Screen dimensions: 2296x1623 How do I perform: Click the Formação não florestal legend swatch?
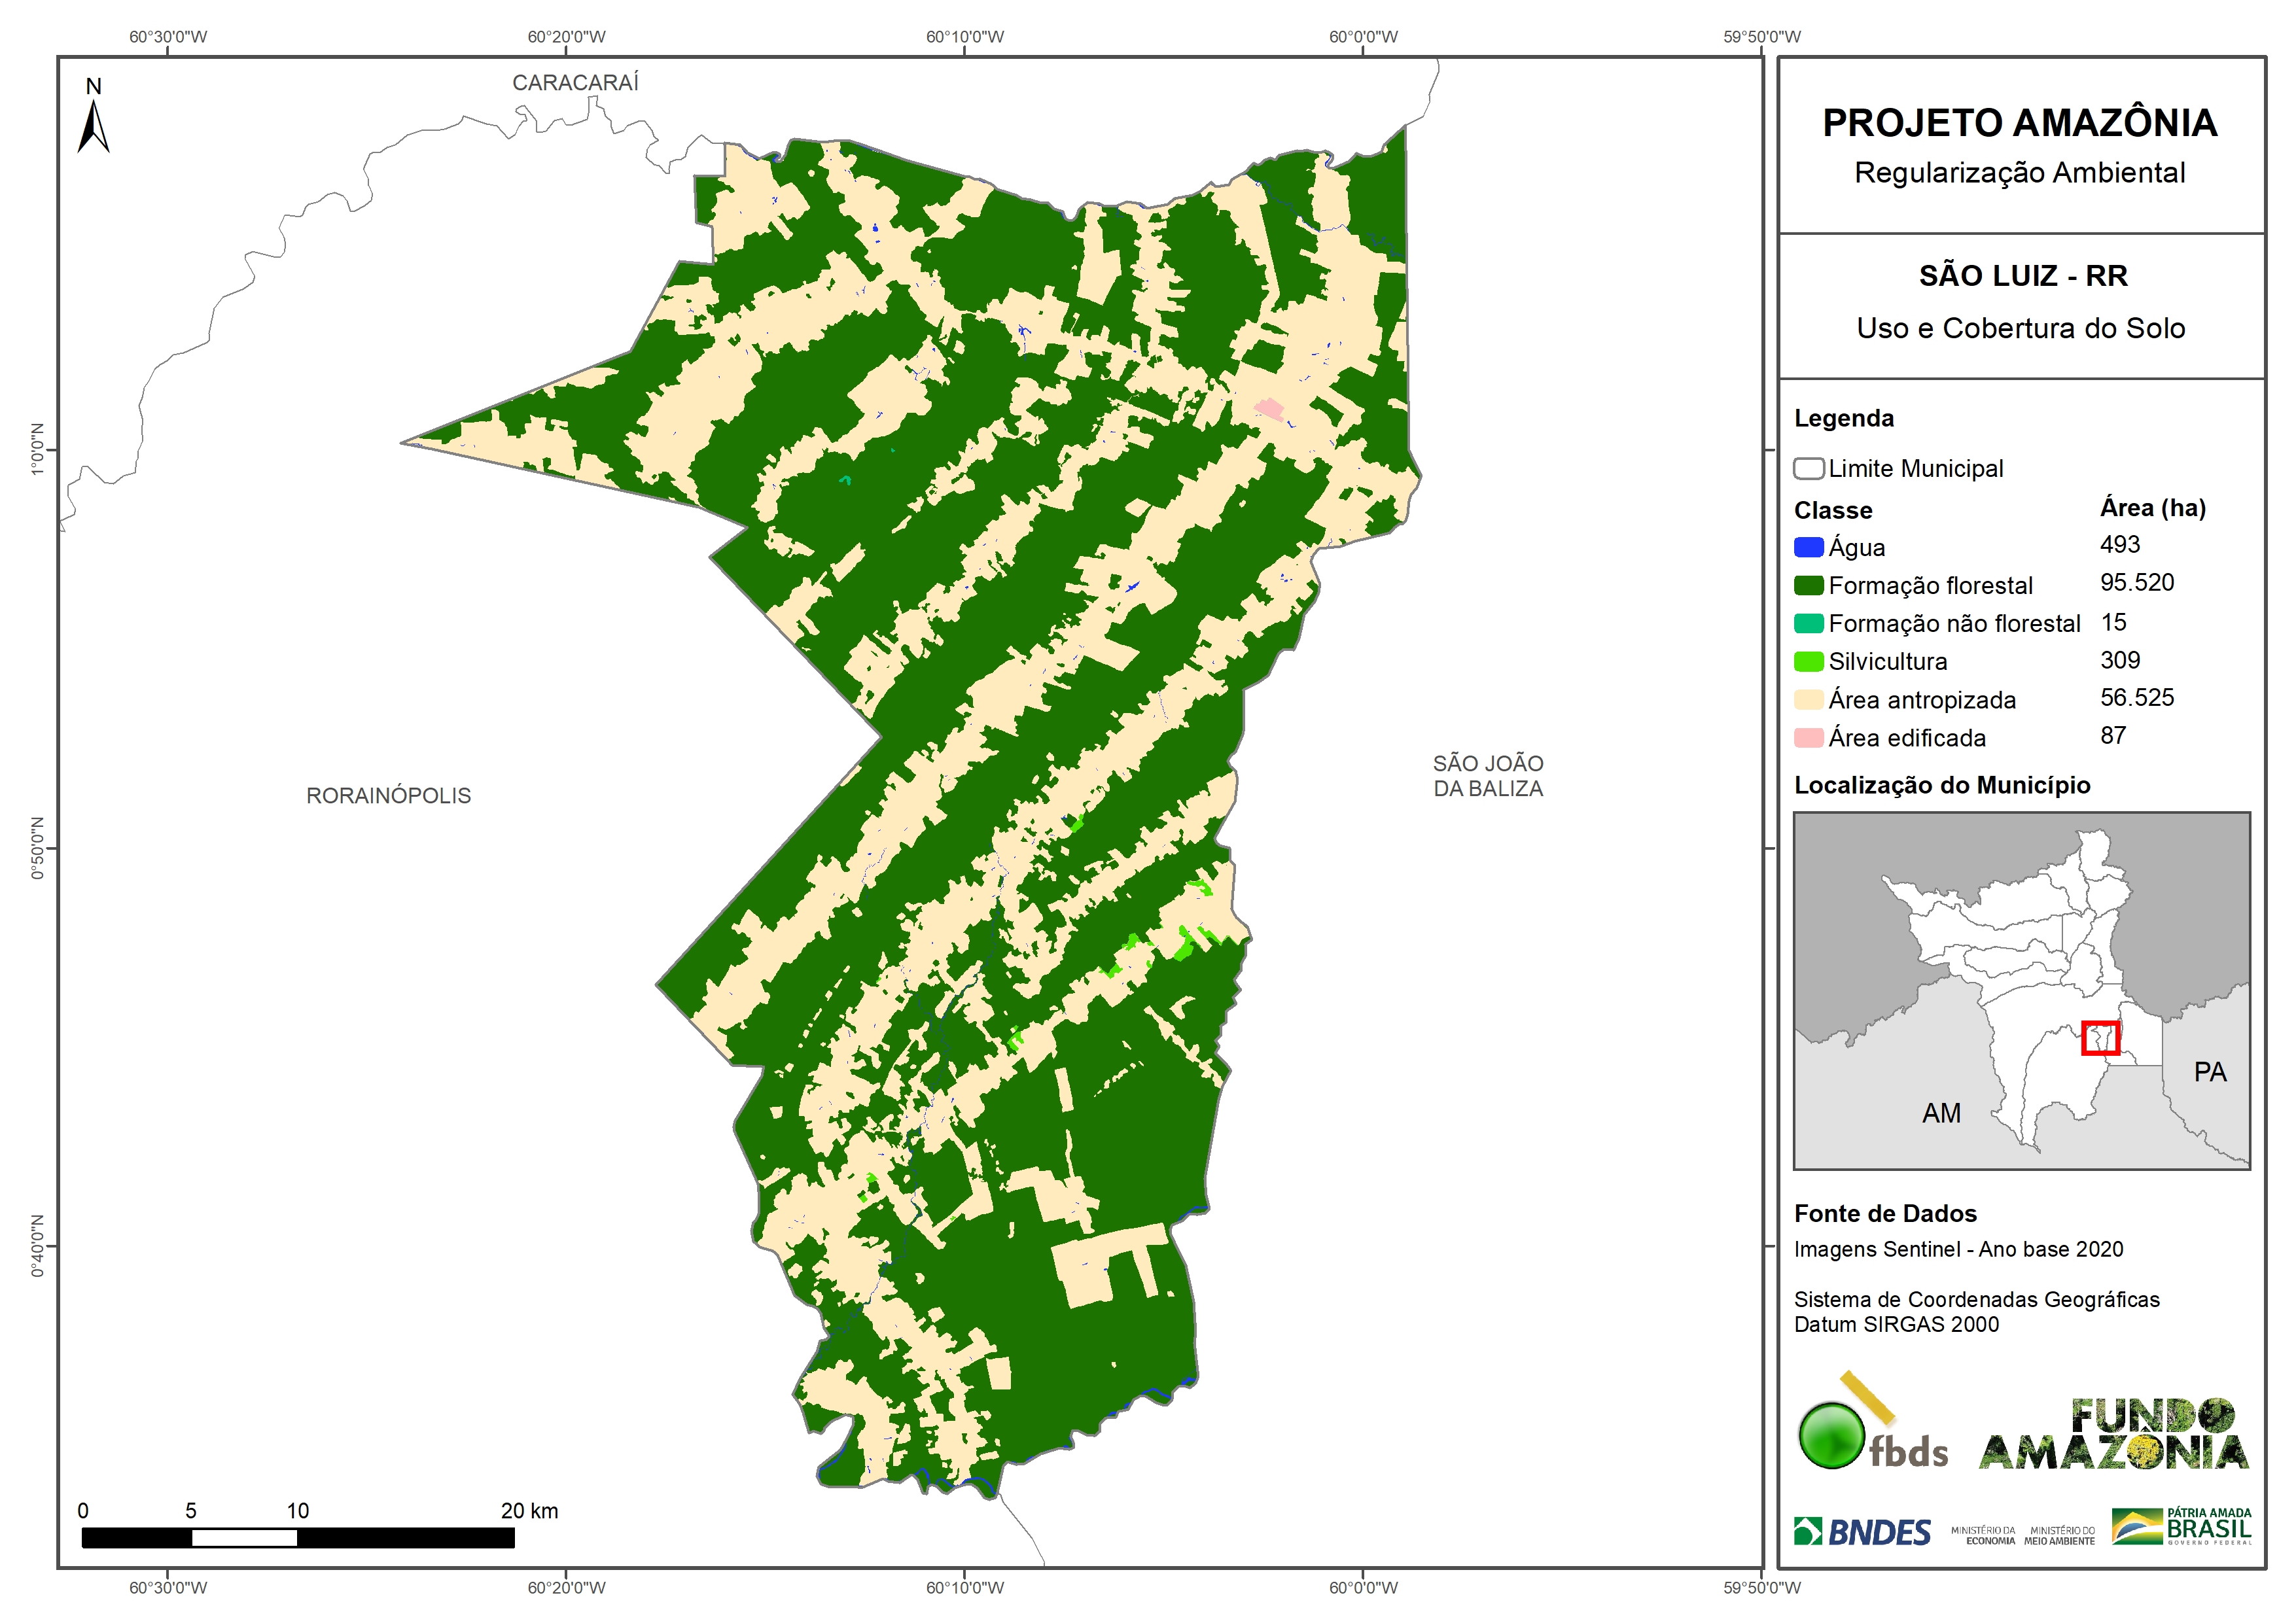pos(1808,623)
